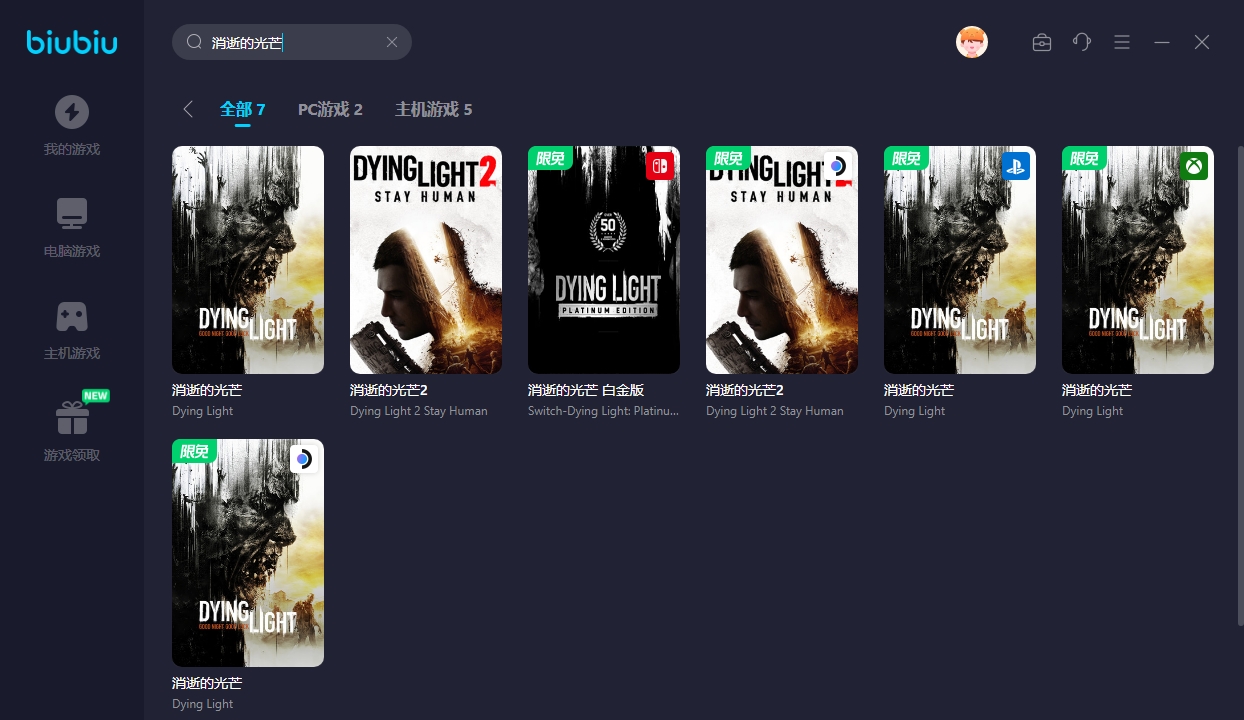Open Switch Dying Light Platinum Edition cover

[x=603, y=260]
